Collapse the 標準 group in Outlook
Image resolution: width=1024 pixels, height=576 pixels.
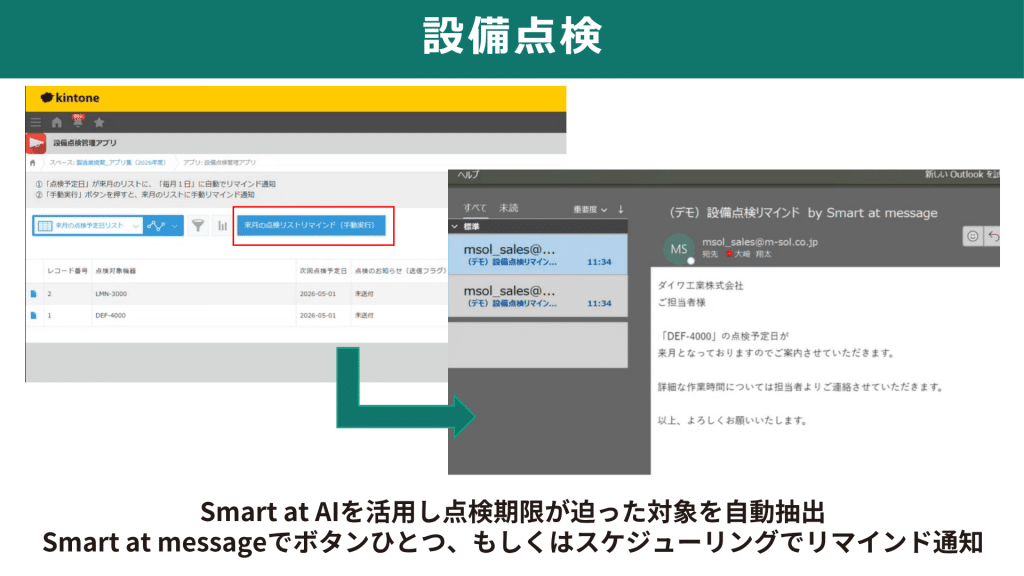(x=455, y=227)
